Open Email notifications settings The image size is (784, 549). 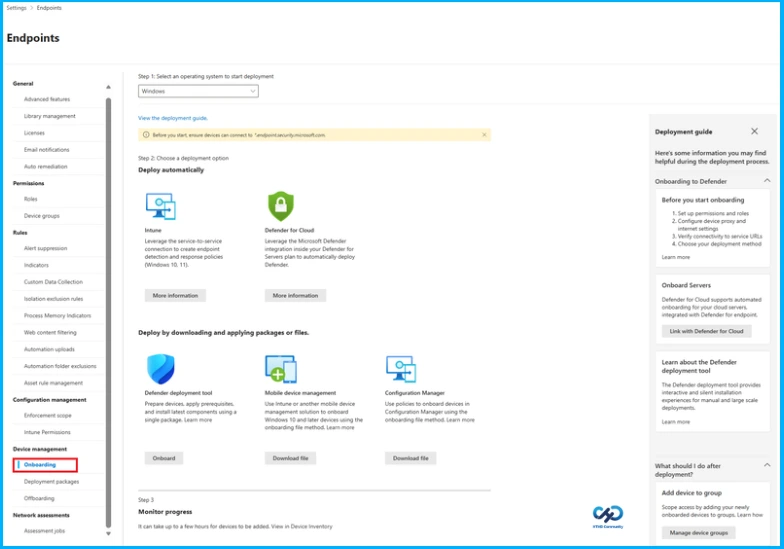(x=46, y=150)
